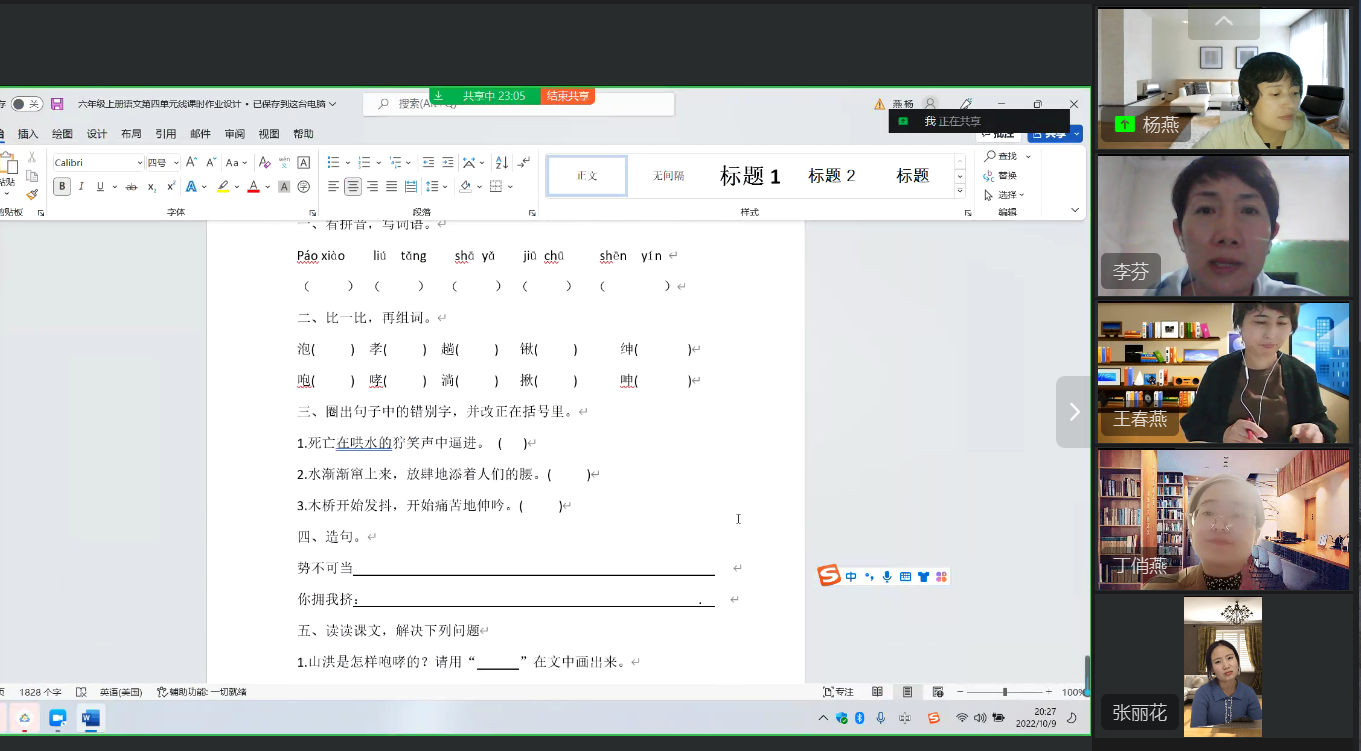Sort text A-Z icon
The width and height of the screenshot is (1361, 751).
tap(502, 162)
